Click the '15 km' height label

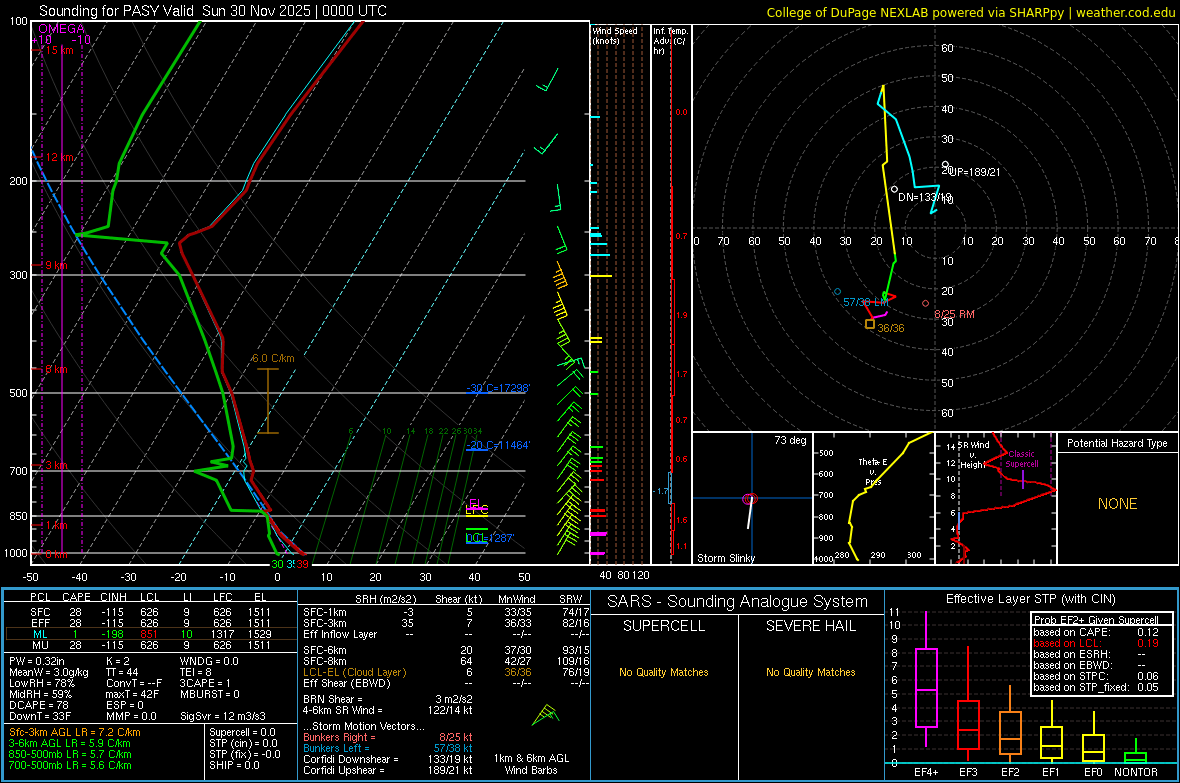(x=60, y=50)
